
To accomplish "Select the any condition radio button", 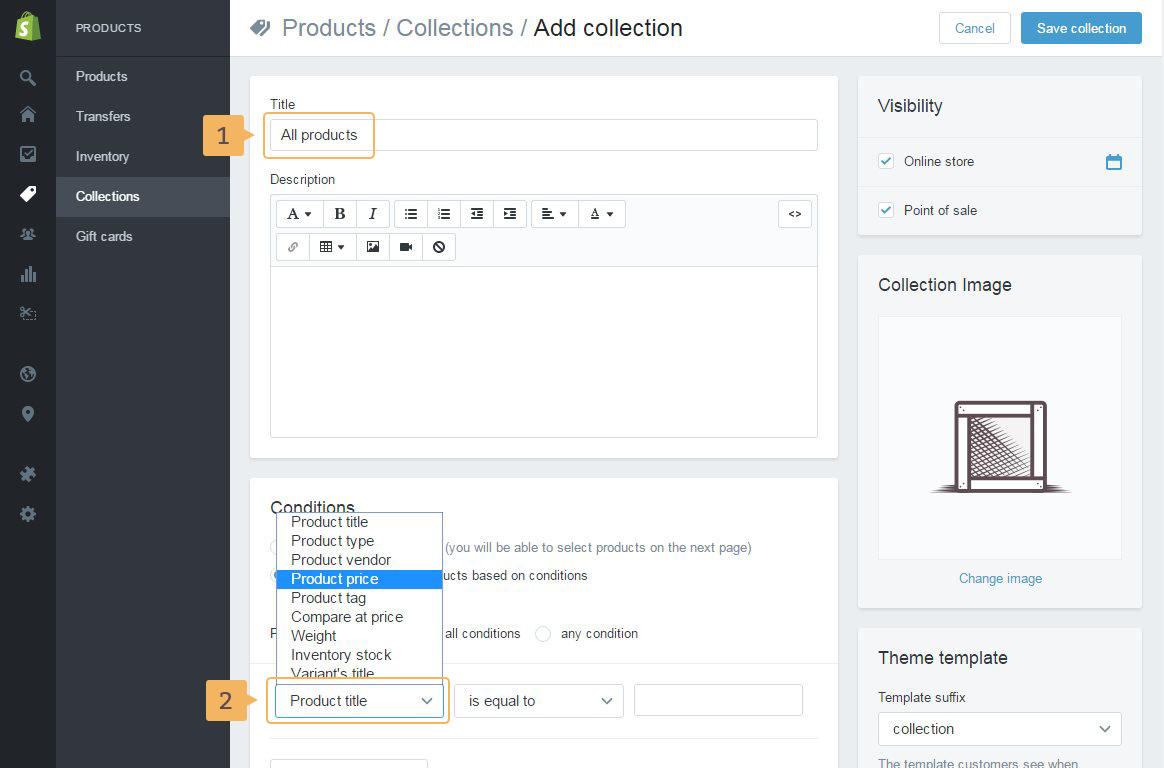I will (x=543, y=634).
